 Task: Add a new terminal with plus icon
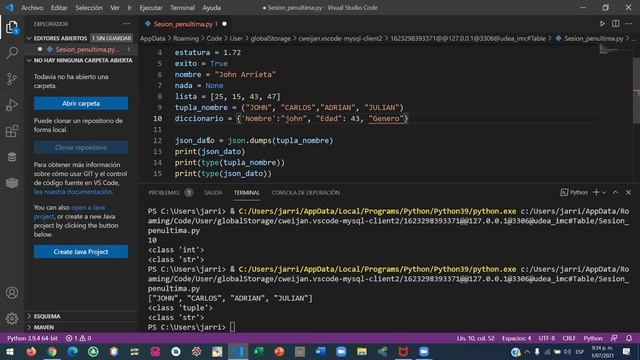pyautogui.click(x=596, y=192)
